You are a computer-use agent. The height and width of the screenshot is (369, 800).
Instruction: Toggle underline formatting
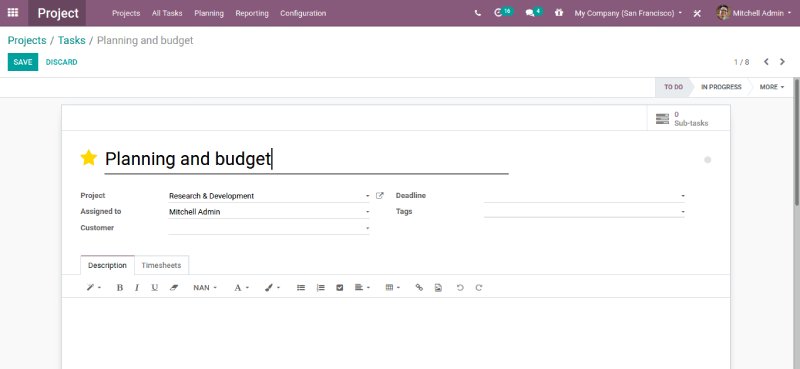point(155,287)
